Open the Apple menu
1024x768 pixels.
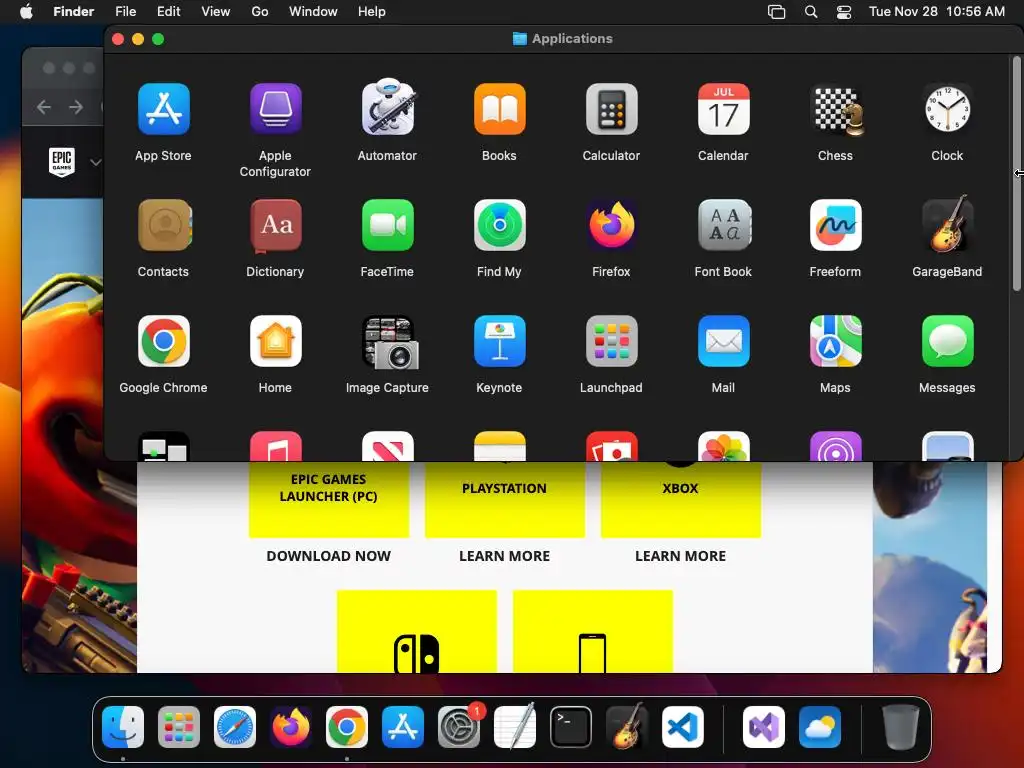coord(26,11)
